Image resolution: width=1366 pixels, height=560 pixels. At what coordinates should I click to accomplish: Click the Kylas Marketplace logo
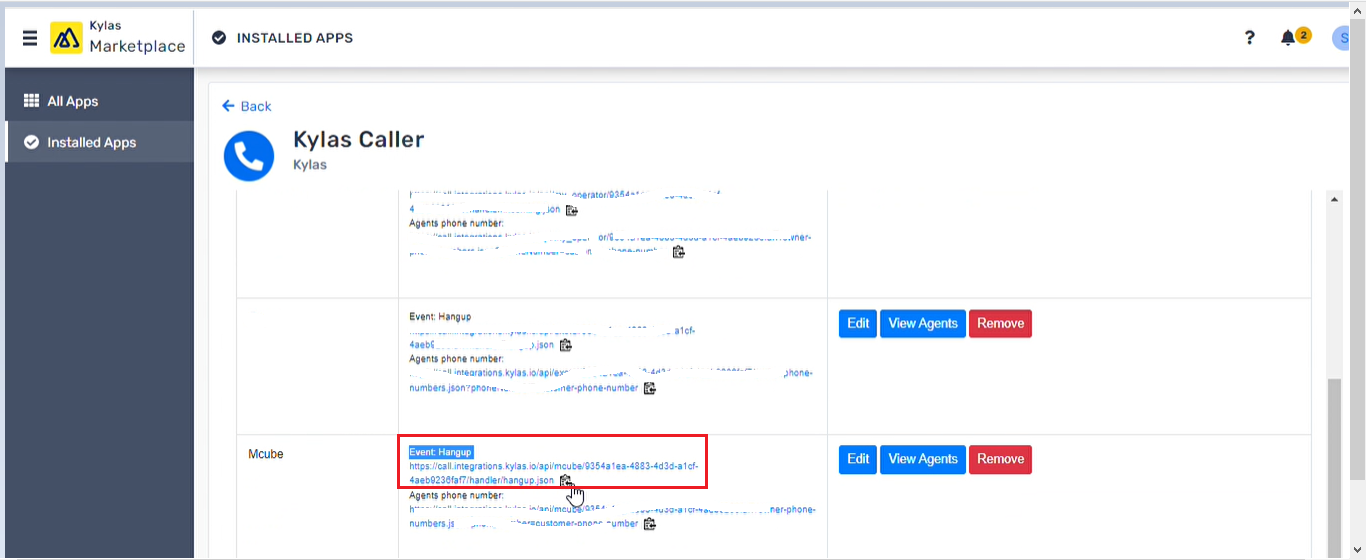pyautogui.click(x=118, y=37)
